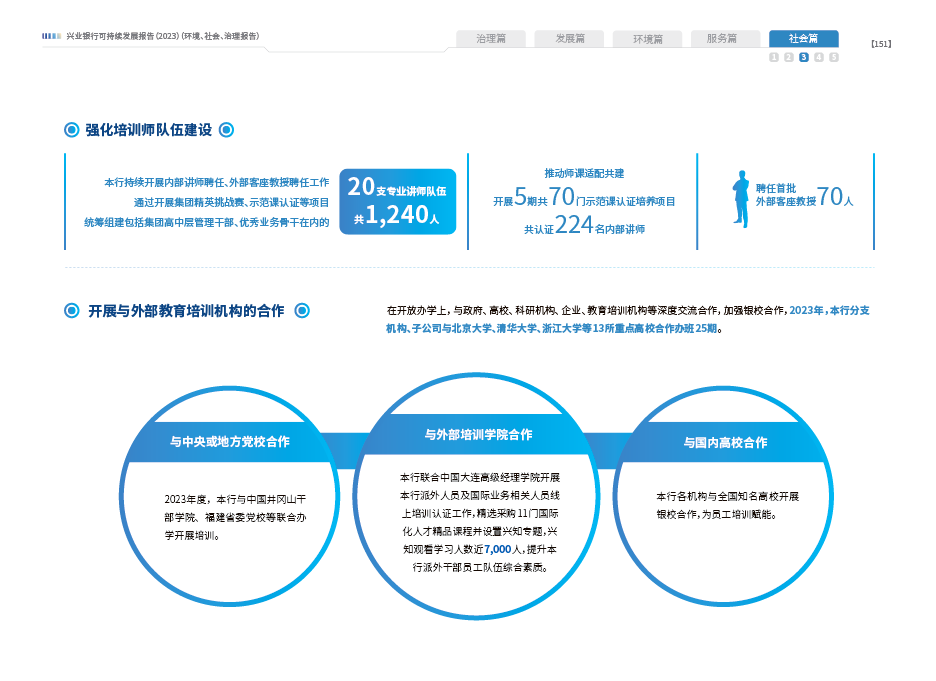The height and width of the screenshot is (681, 936).
Task: Click the 与国内高校合作 banner
Action: (x=725, y=441)
